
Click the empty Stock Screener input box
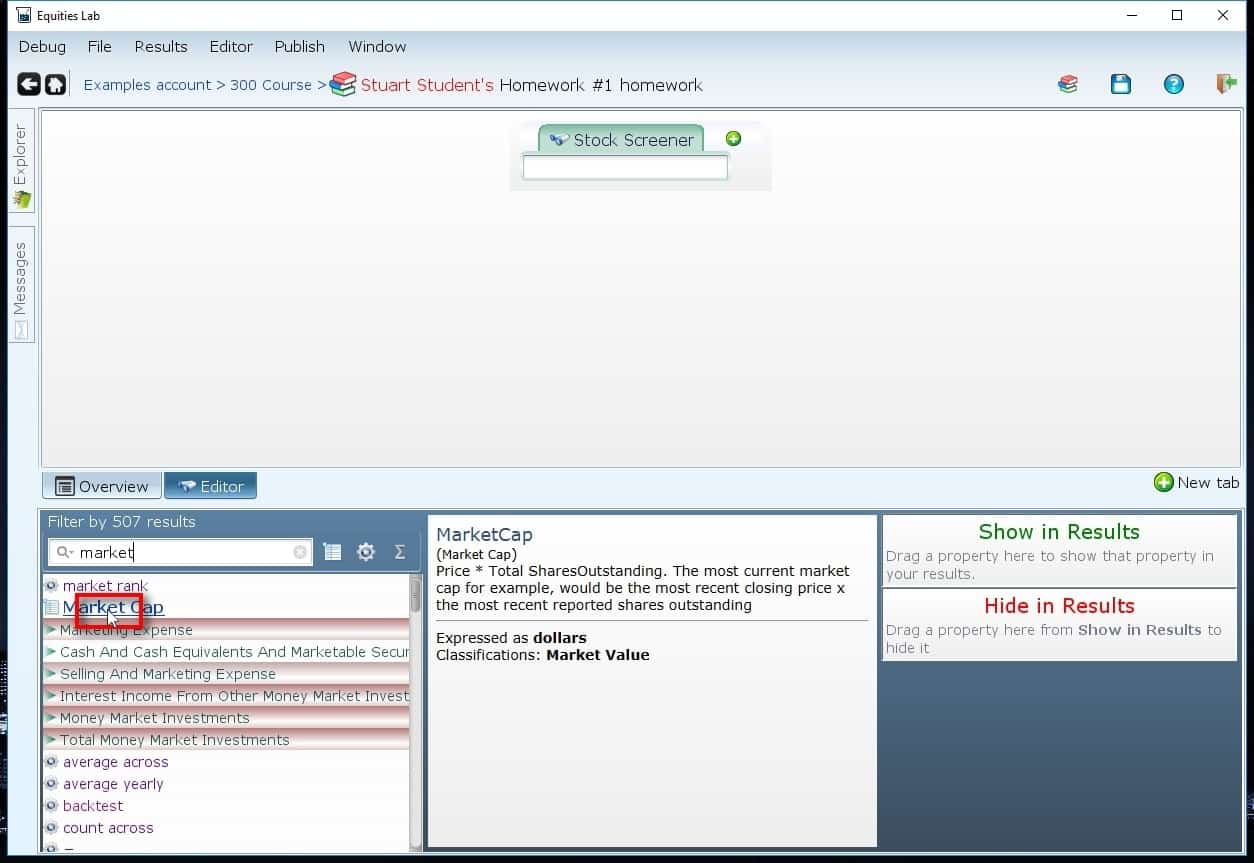click(x=625, y=167)
